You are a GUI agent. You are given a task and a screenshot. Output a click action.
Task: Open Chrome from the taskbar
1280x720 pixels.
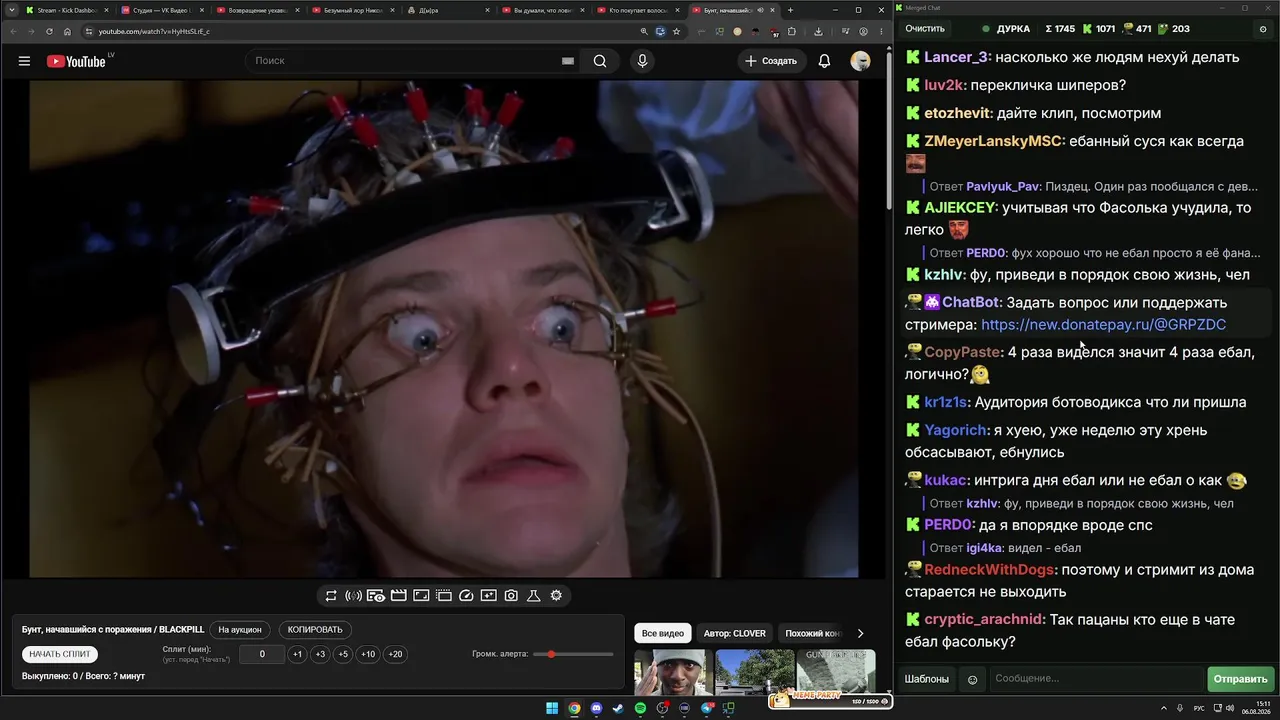574,709
